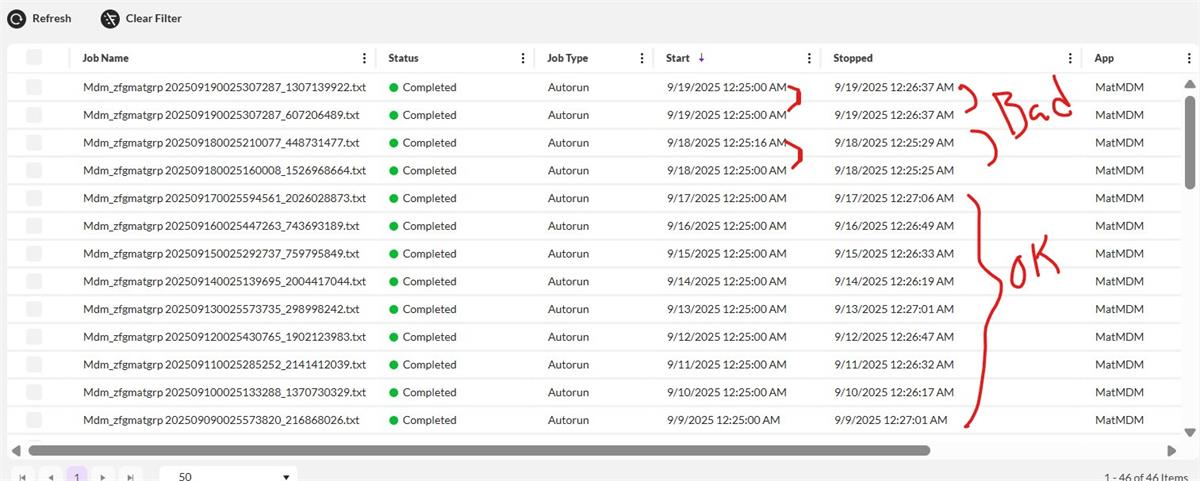Open Status column options menu
The image size is (1200, 481).
[x=523, y=58]
